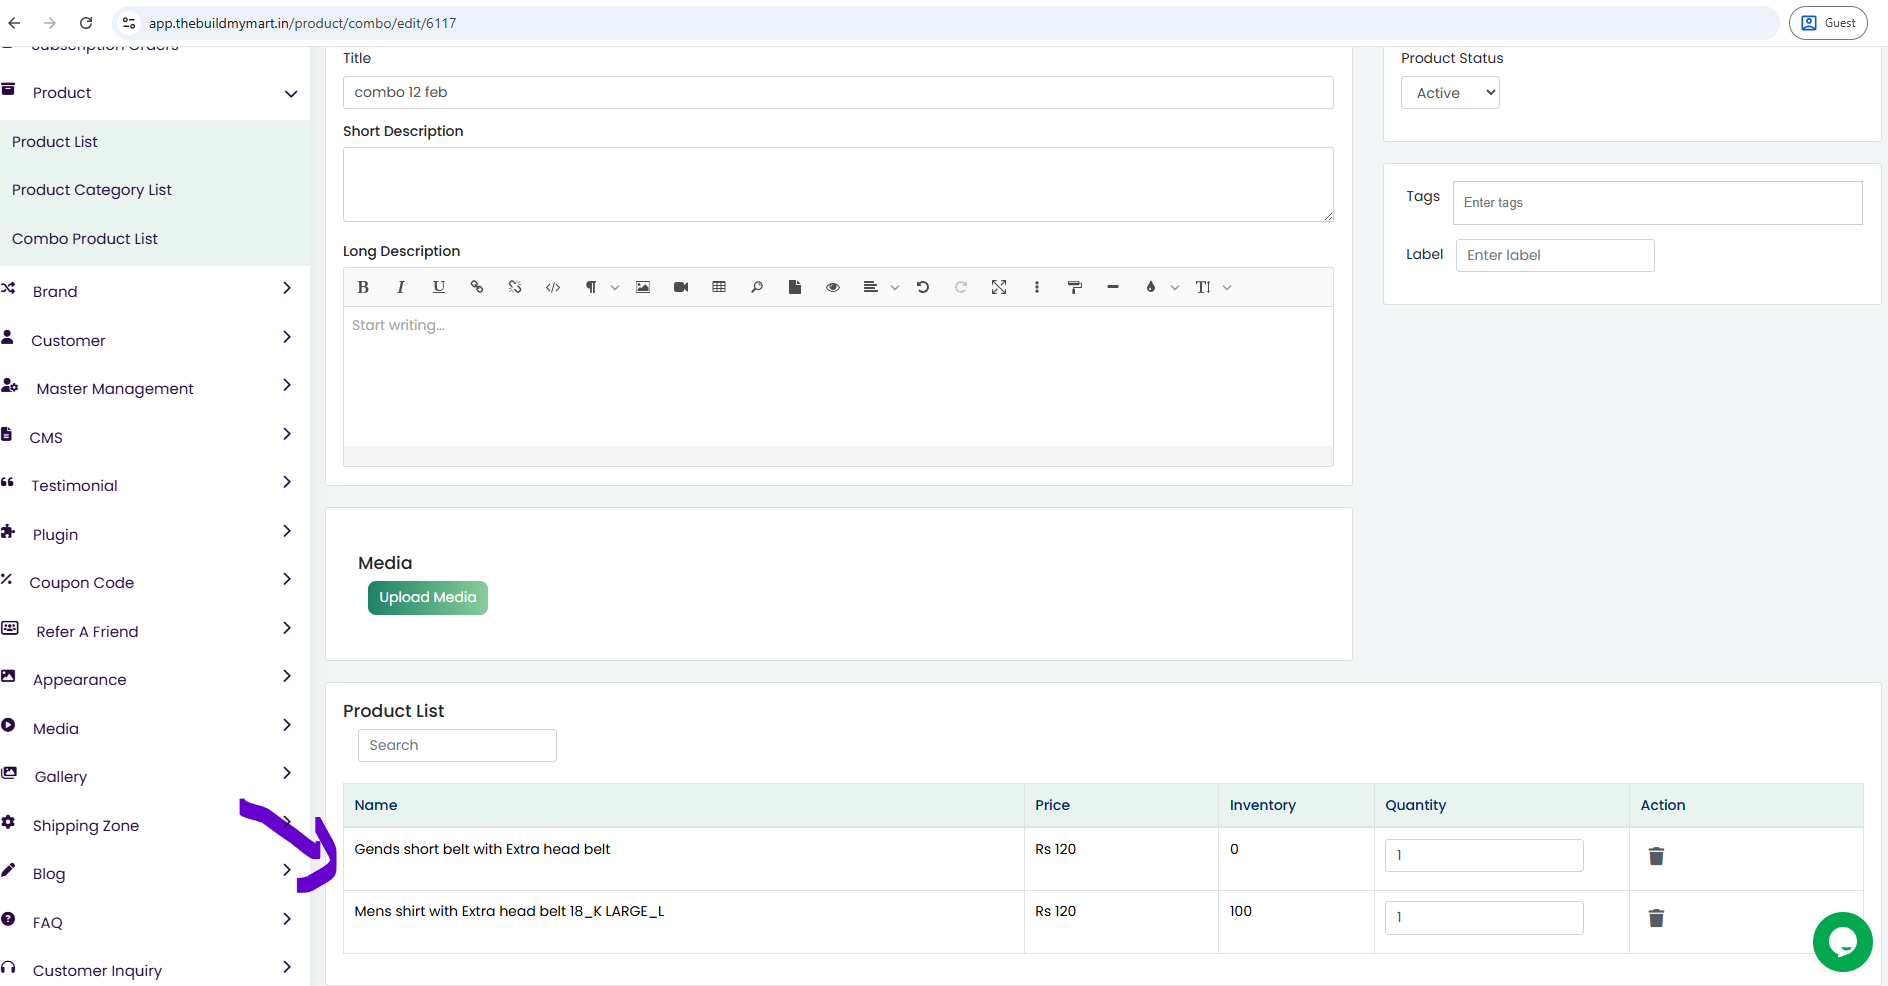Expand the text alignment dropdown arrow
Image resolution: width=1888 pixels, height=986 pixels.
895,288
